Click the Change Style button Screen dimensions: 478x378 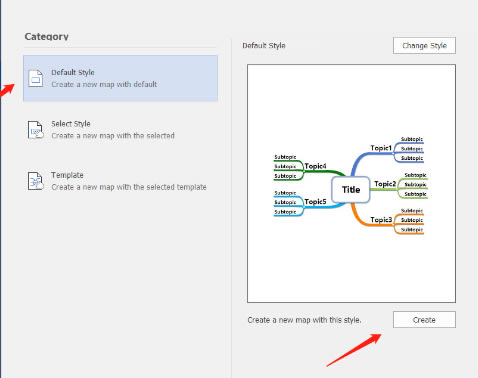[x=424, y=45]
